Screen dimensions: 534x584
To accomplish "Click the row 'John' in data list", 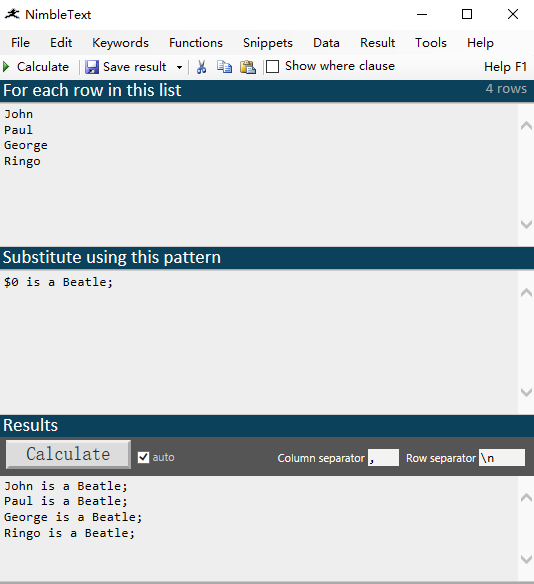I will click(19, 114).
